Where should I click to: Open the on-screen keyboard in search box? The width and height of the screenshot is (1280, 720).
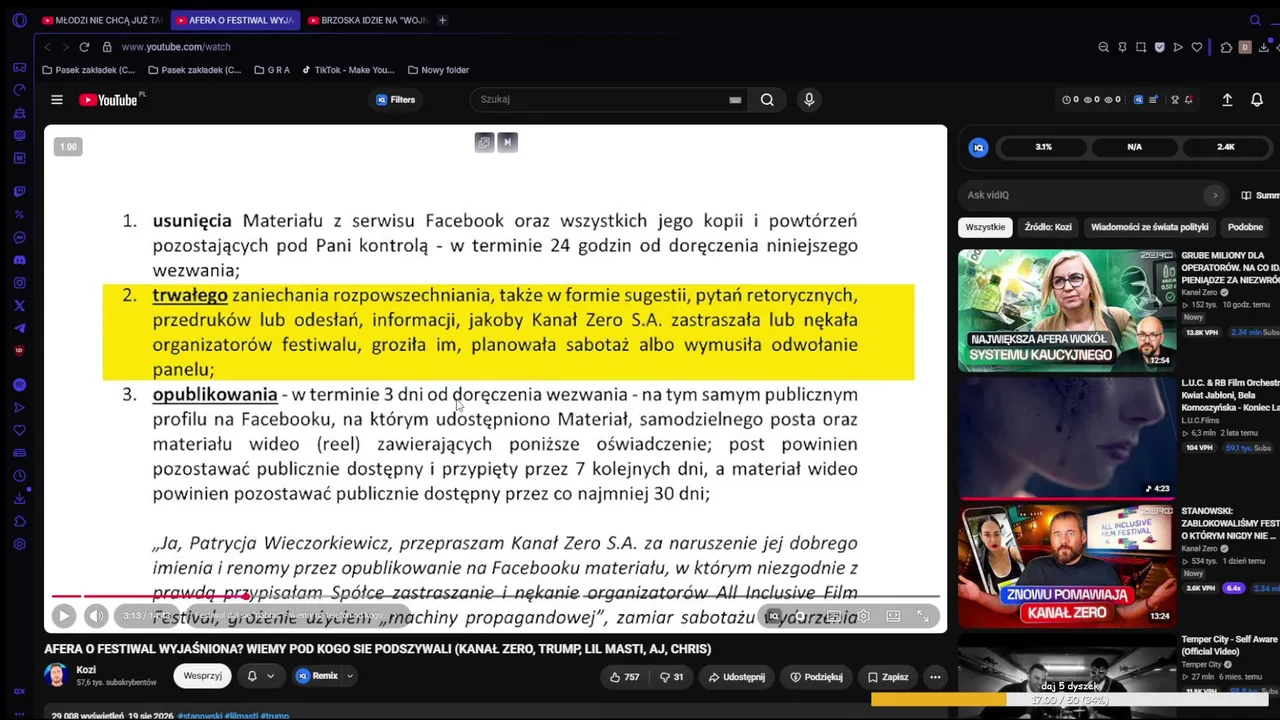tap(735, 100)
